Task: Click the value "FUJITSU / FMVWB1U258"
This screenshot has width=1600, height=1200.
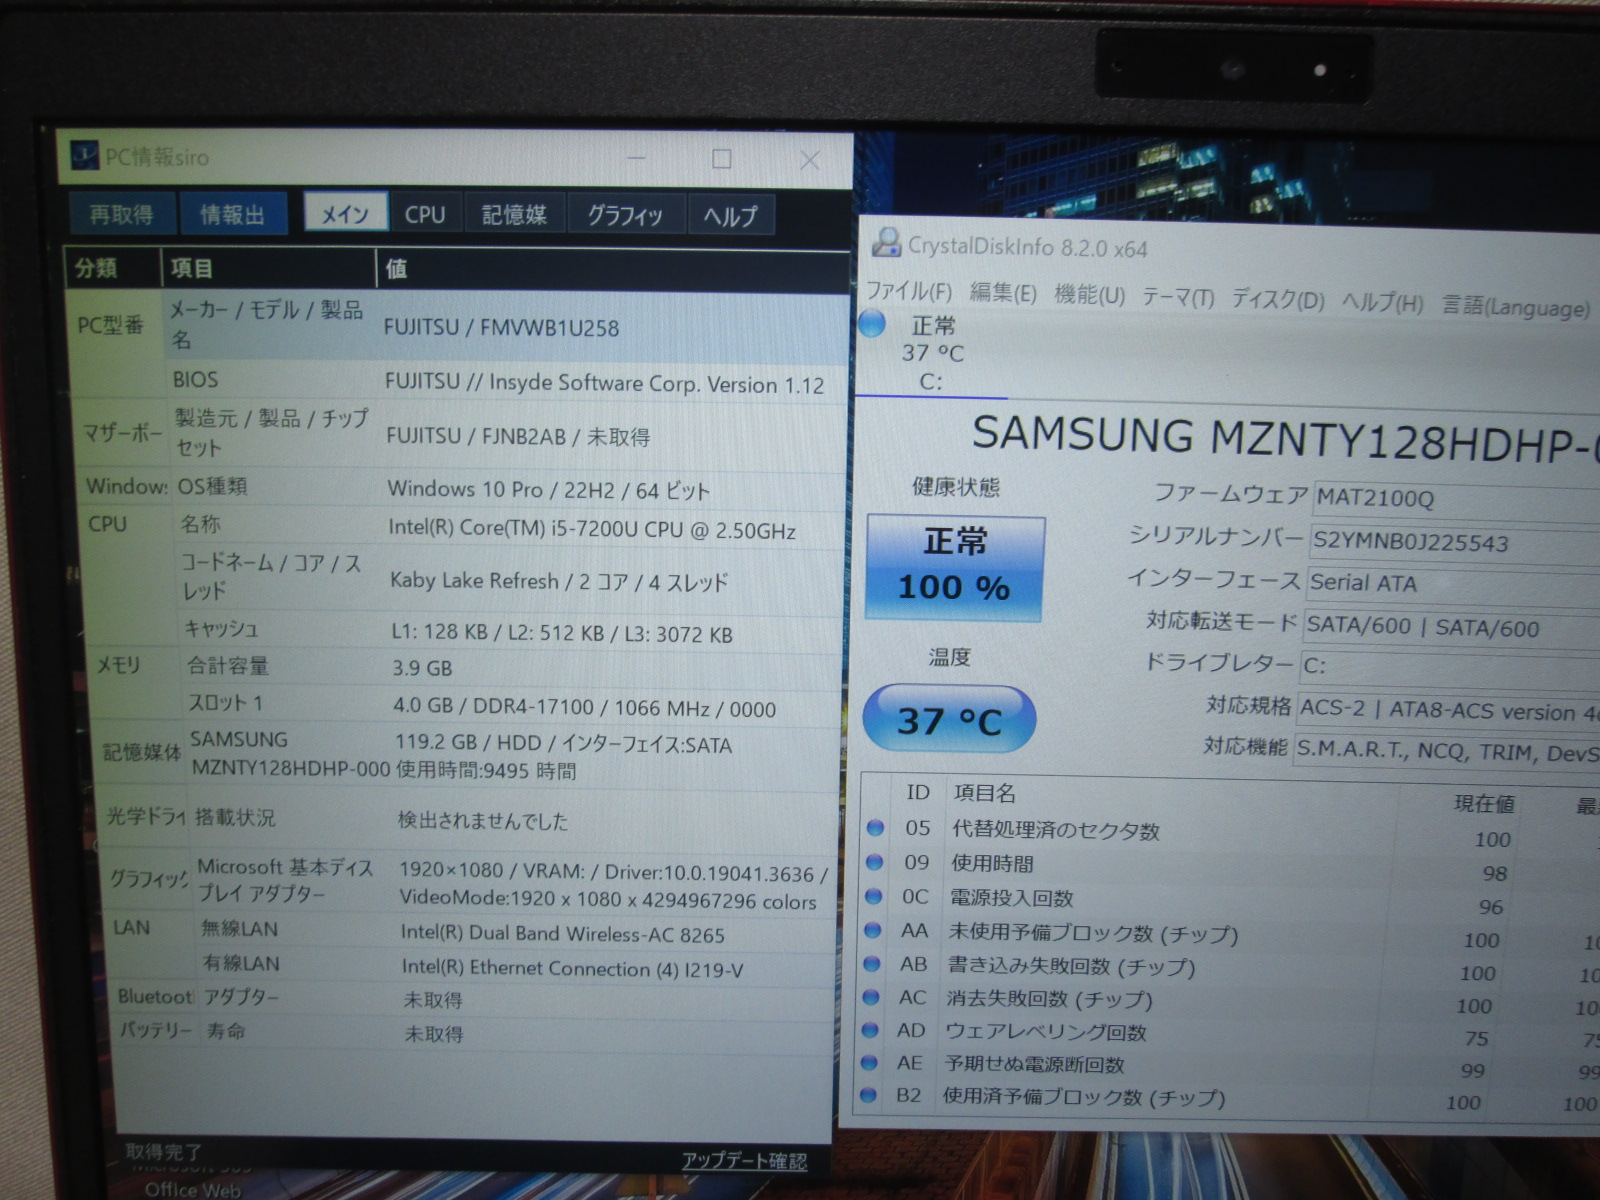Action: tap(502, 327)
